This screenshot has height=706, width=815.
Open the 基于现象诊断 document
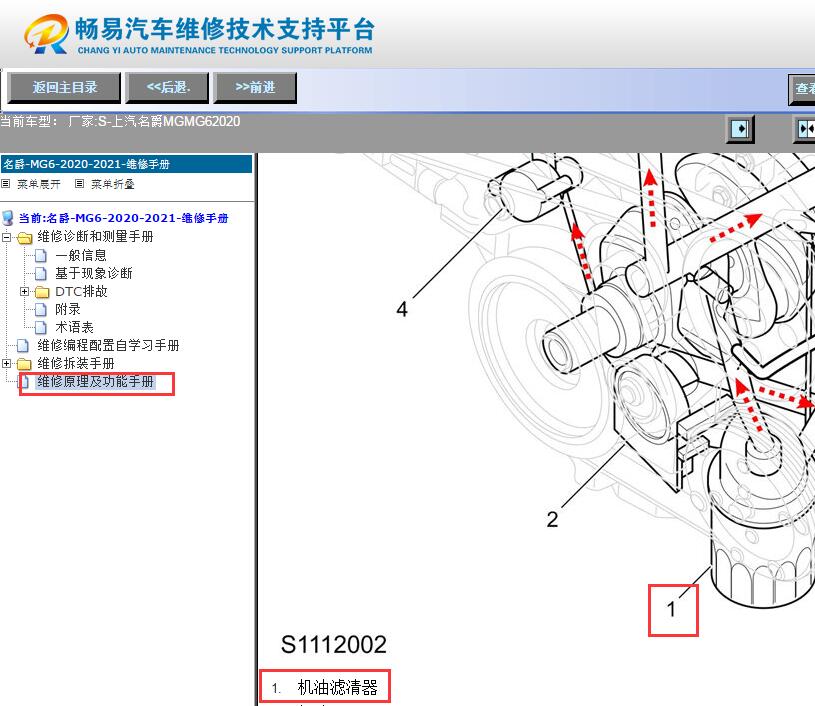click(94, 273)
